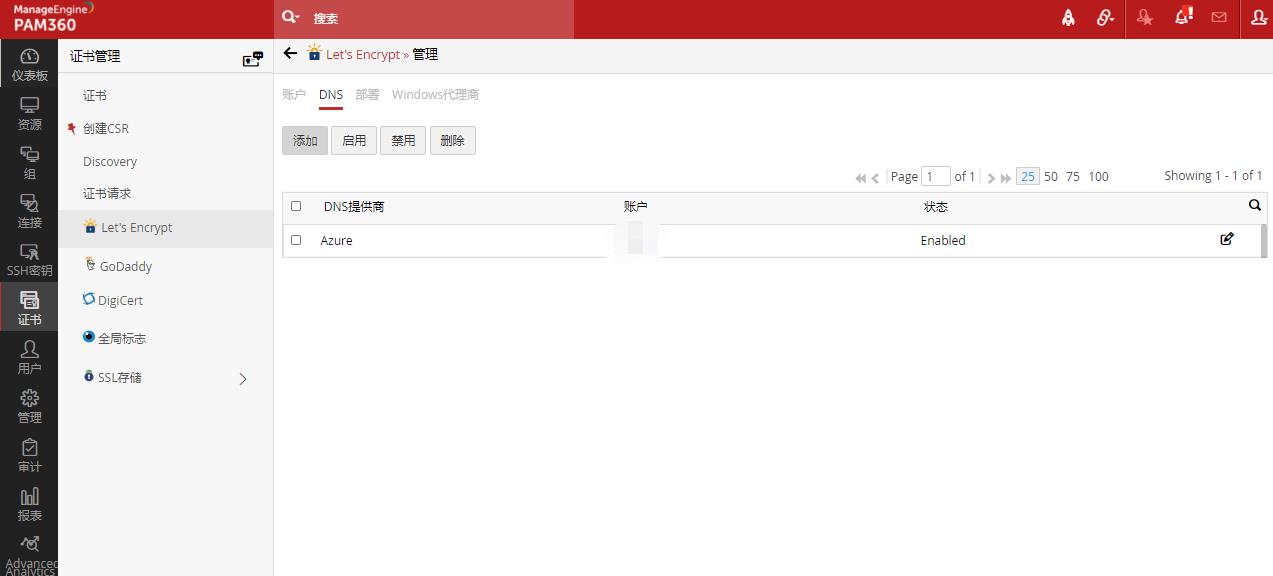1273x576 pixels.
Task: Click the 添加 button
Action: point(305,141)
